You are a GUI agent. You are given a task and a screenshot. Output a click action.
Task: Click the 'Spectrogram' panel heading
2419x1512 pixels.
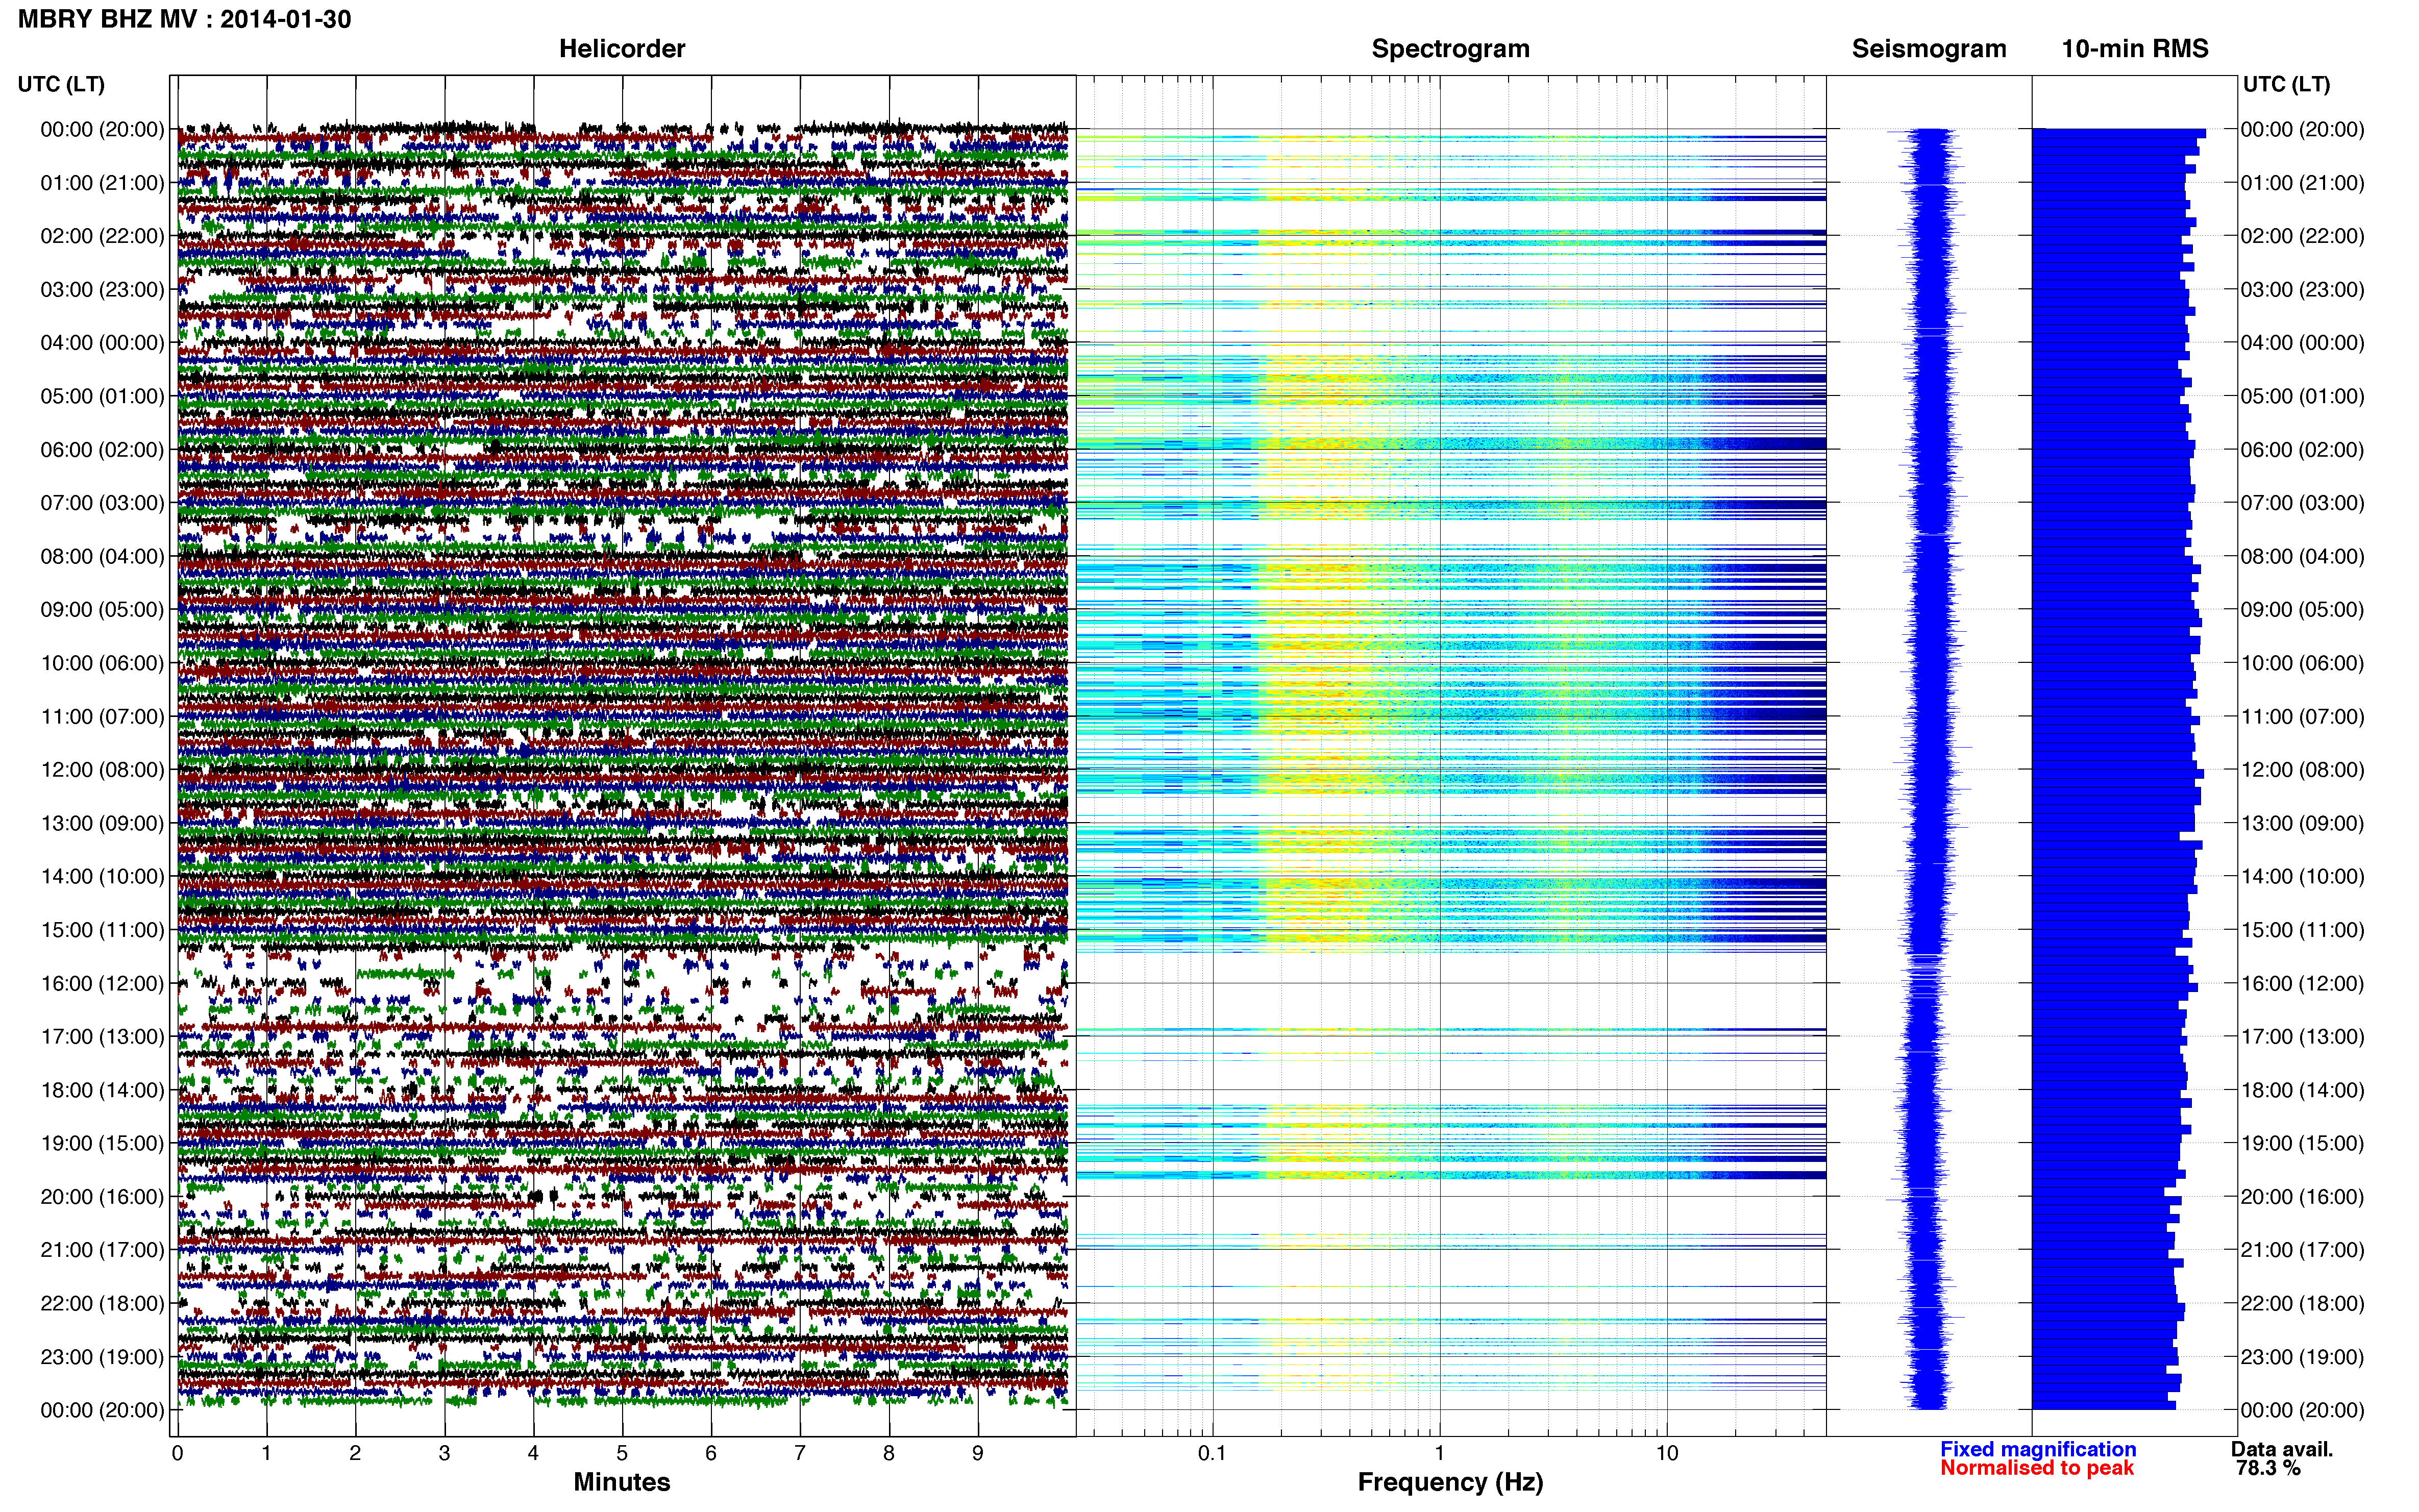1450,49
